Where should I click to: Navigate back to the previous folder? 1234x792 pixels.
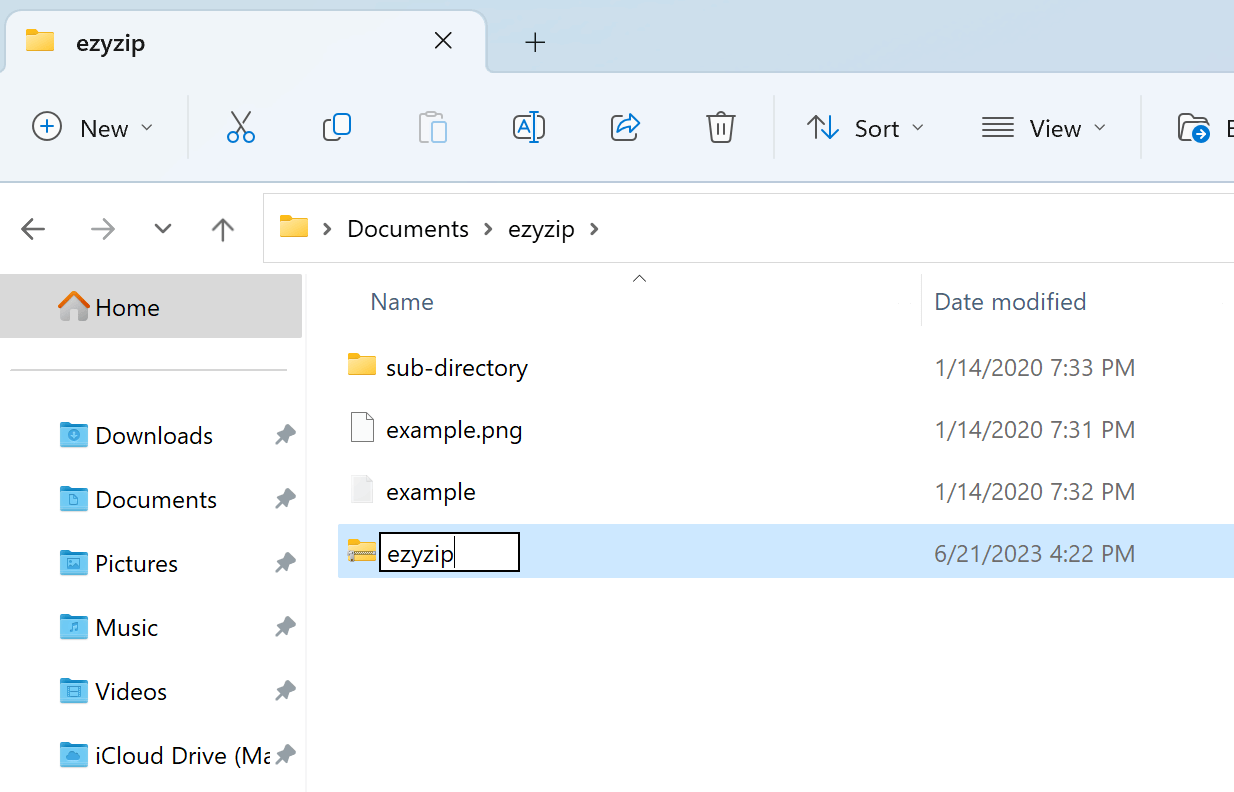[x=33, y=228]
